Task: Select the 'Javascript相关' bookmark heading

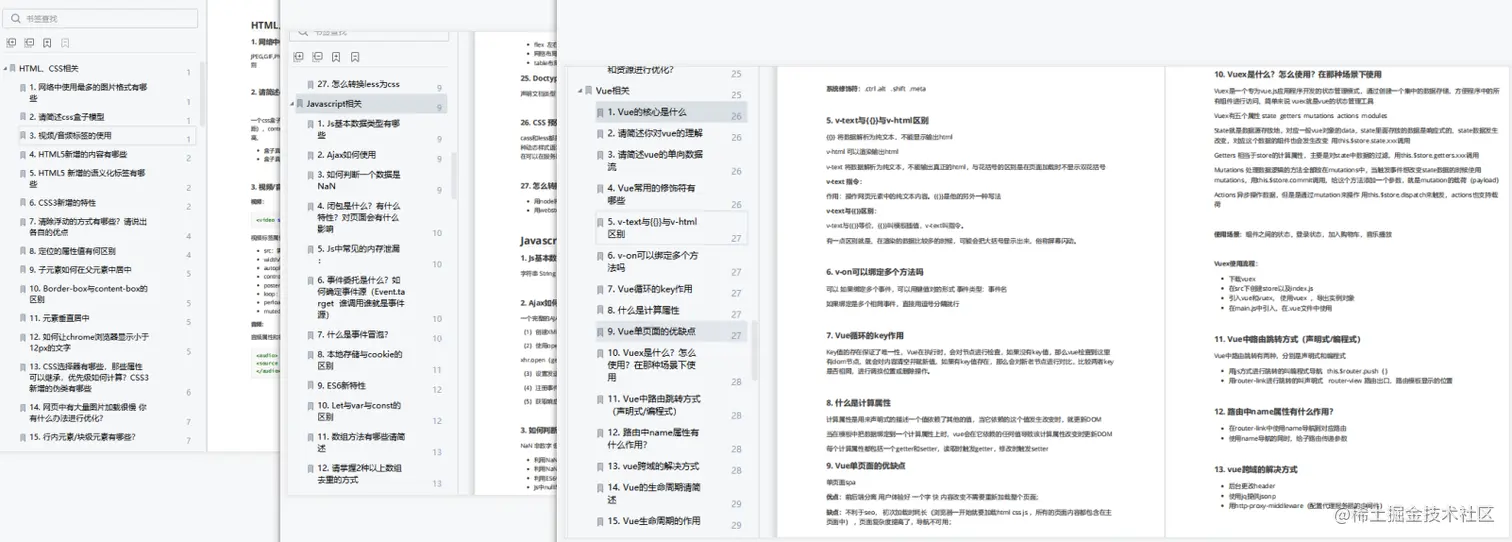Action: click(335, 104)
